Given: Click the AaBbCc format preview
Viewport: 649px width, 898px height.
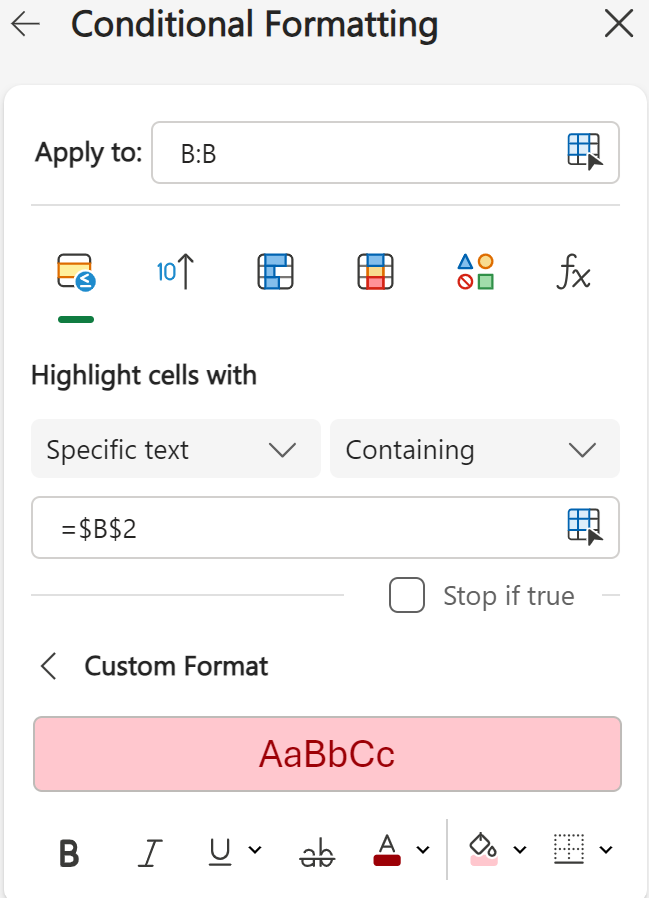Looking at the screenshot, I should click(327, 753).
